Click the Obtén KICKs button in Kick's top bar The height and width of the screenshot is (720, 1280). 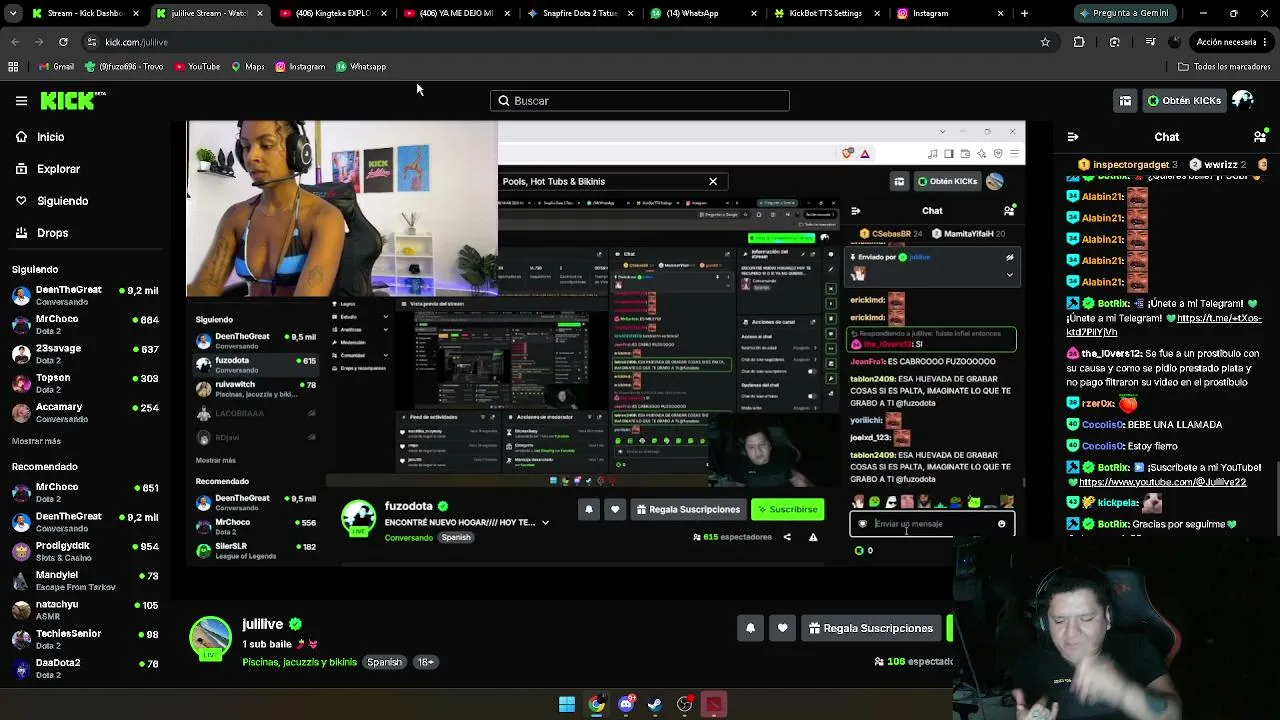pyautogui.click(x=1184, y=100)
